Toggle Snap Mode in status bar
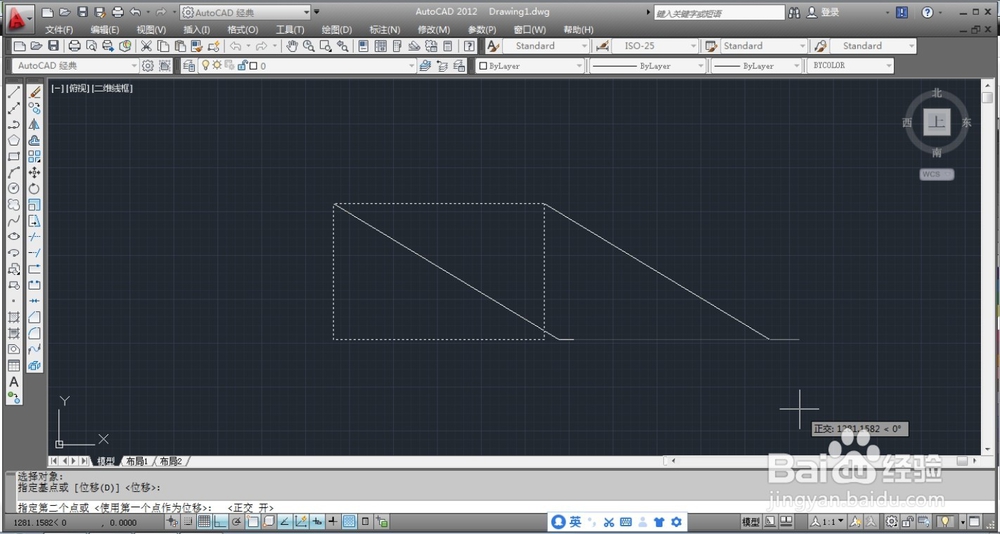Image resolution: width=1000 pixels, height=534 pixels. click(189, 522)
